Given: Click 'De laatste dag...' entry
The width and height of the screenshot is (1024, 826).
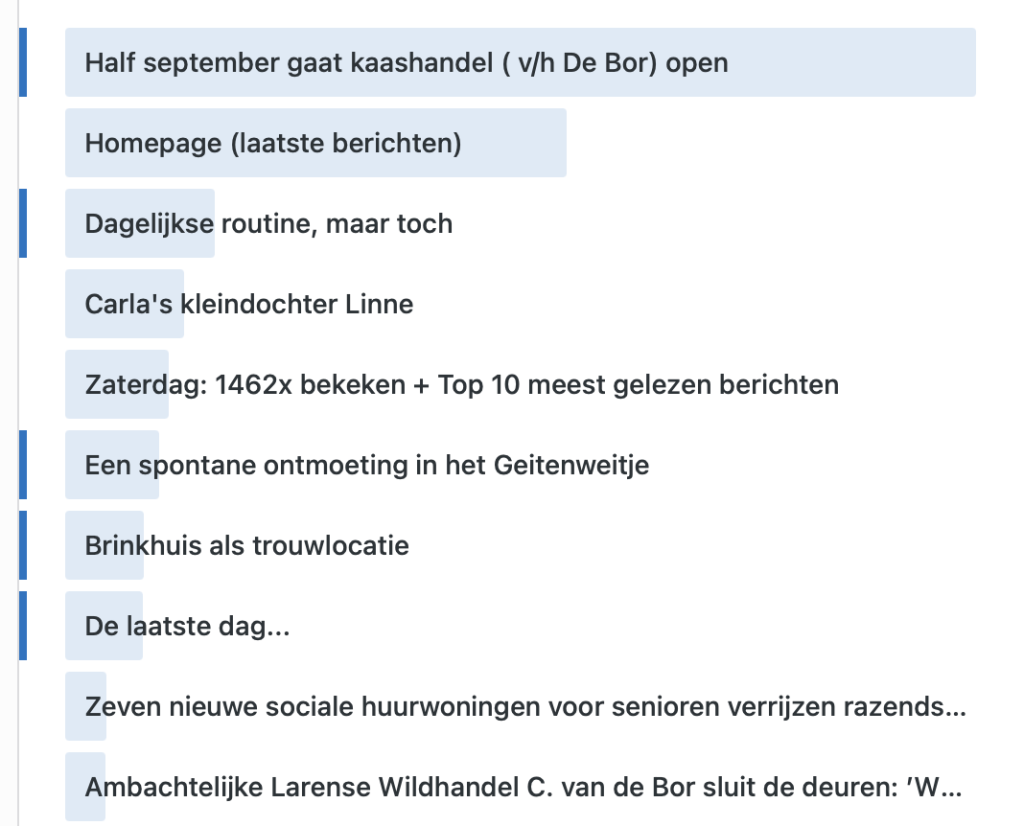Looking at the screenshot, I should click(187, 626).
